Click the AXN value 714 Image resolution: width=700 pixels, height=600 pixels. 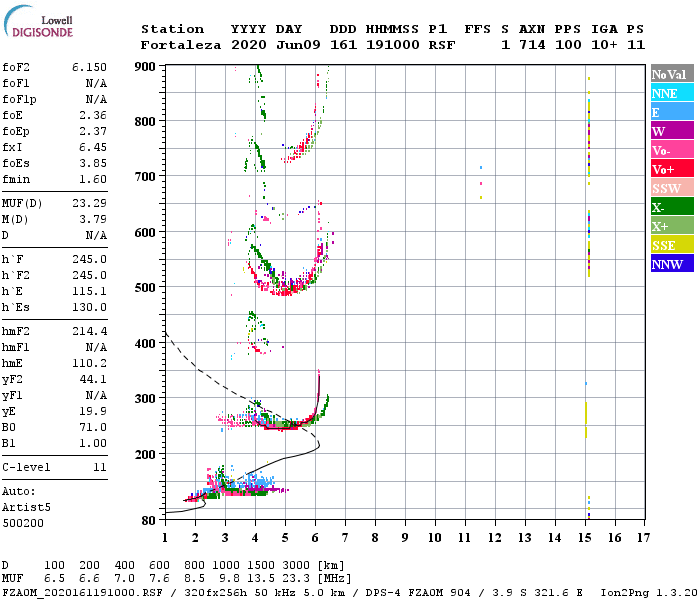coord(532,45)
